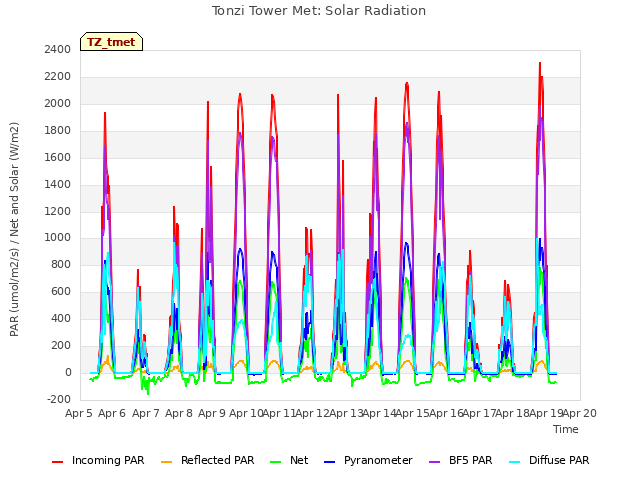This screenshot has height=480, width=640.
Task: Click the Apr 10 x-axis tick label
Action: click(x=246, y=413)
